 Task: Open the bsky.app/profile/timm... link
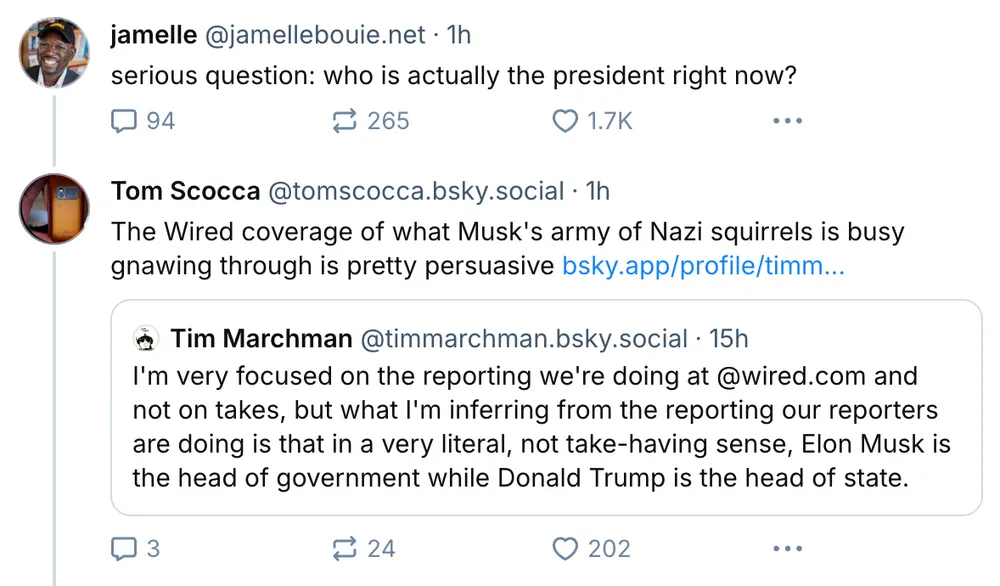pos(703,266)
